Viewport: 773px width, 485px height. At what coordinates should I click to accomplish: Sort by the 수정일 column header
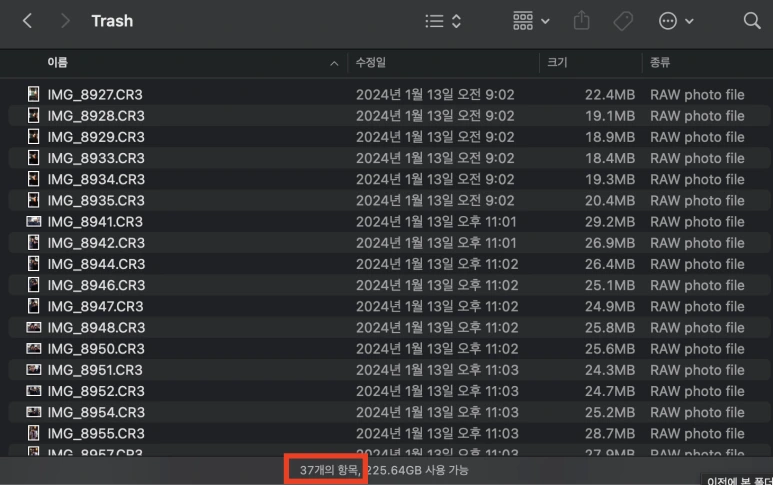[x=371, y=62]
